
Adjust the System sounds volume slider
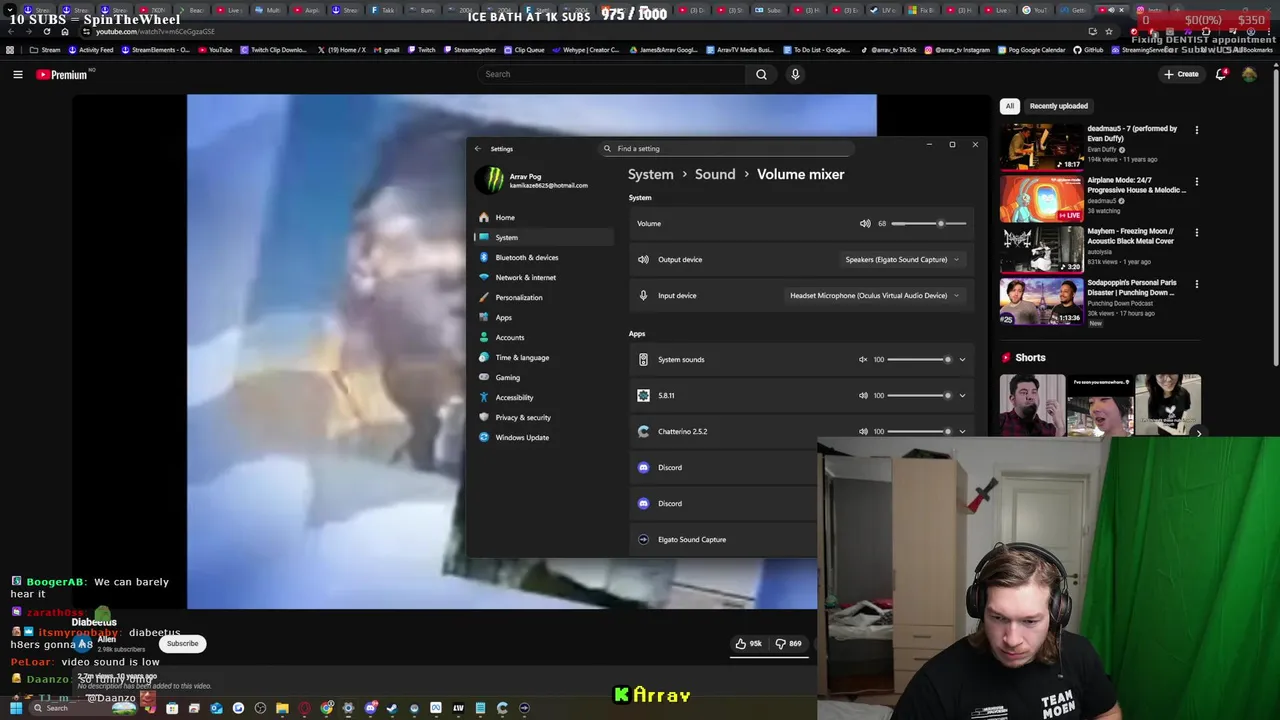point(919,360)
